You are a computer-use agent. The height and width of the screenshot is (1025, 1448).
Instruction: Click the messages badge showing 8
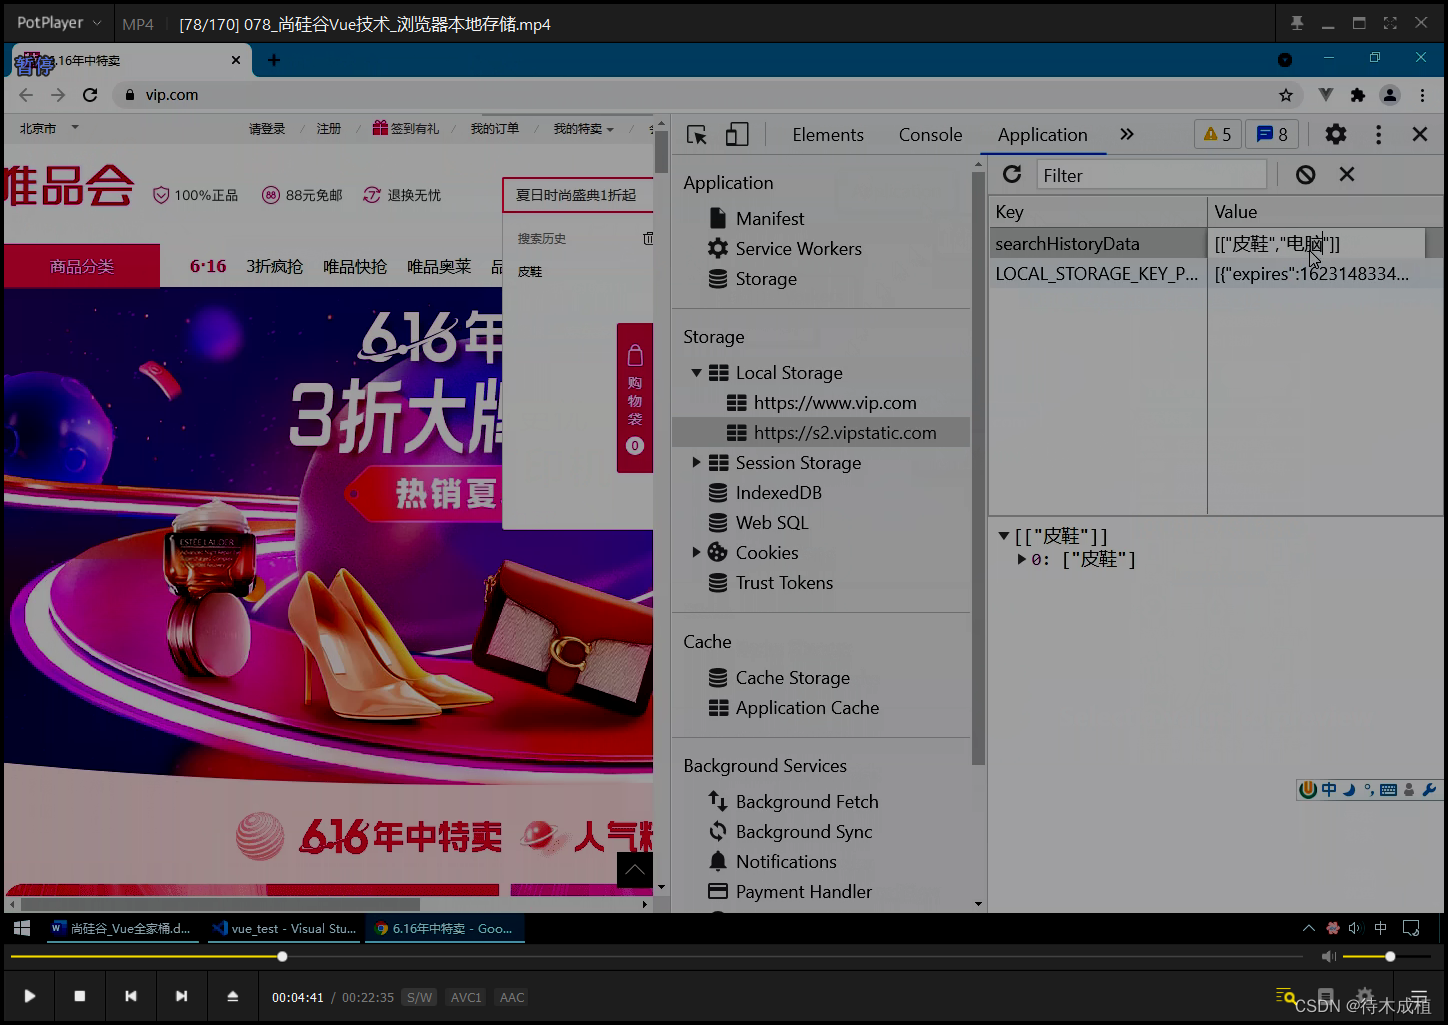click(x=1272, y=134)
